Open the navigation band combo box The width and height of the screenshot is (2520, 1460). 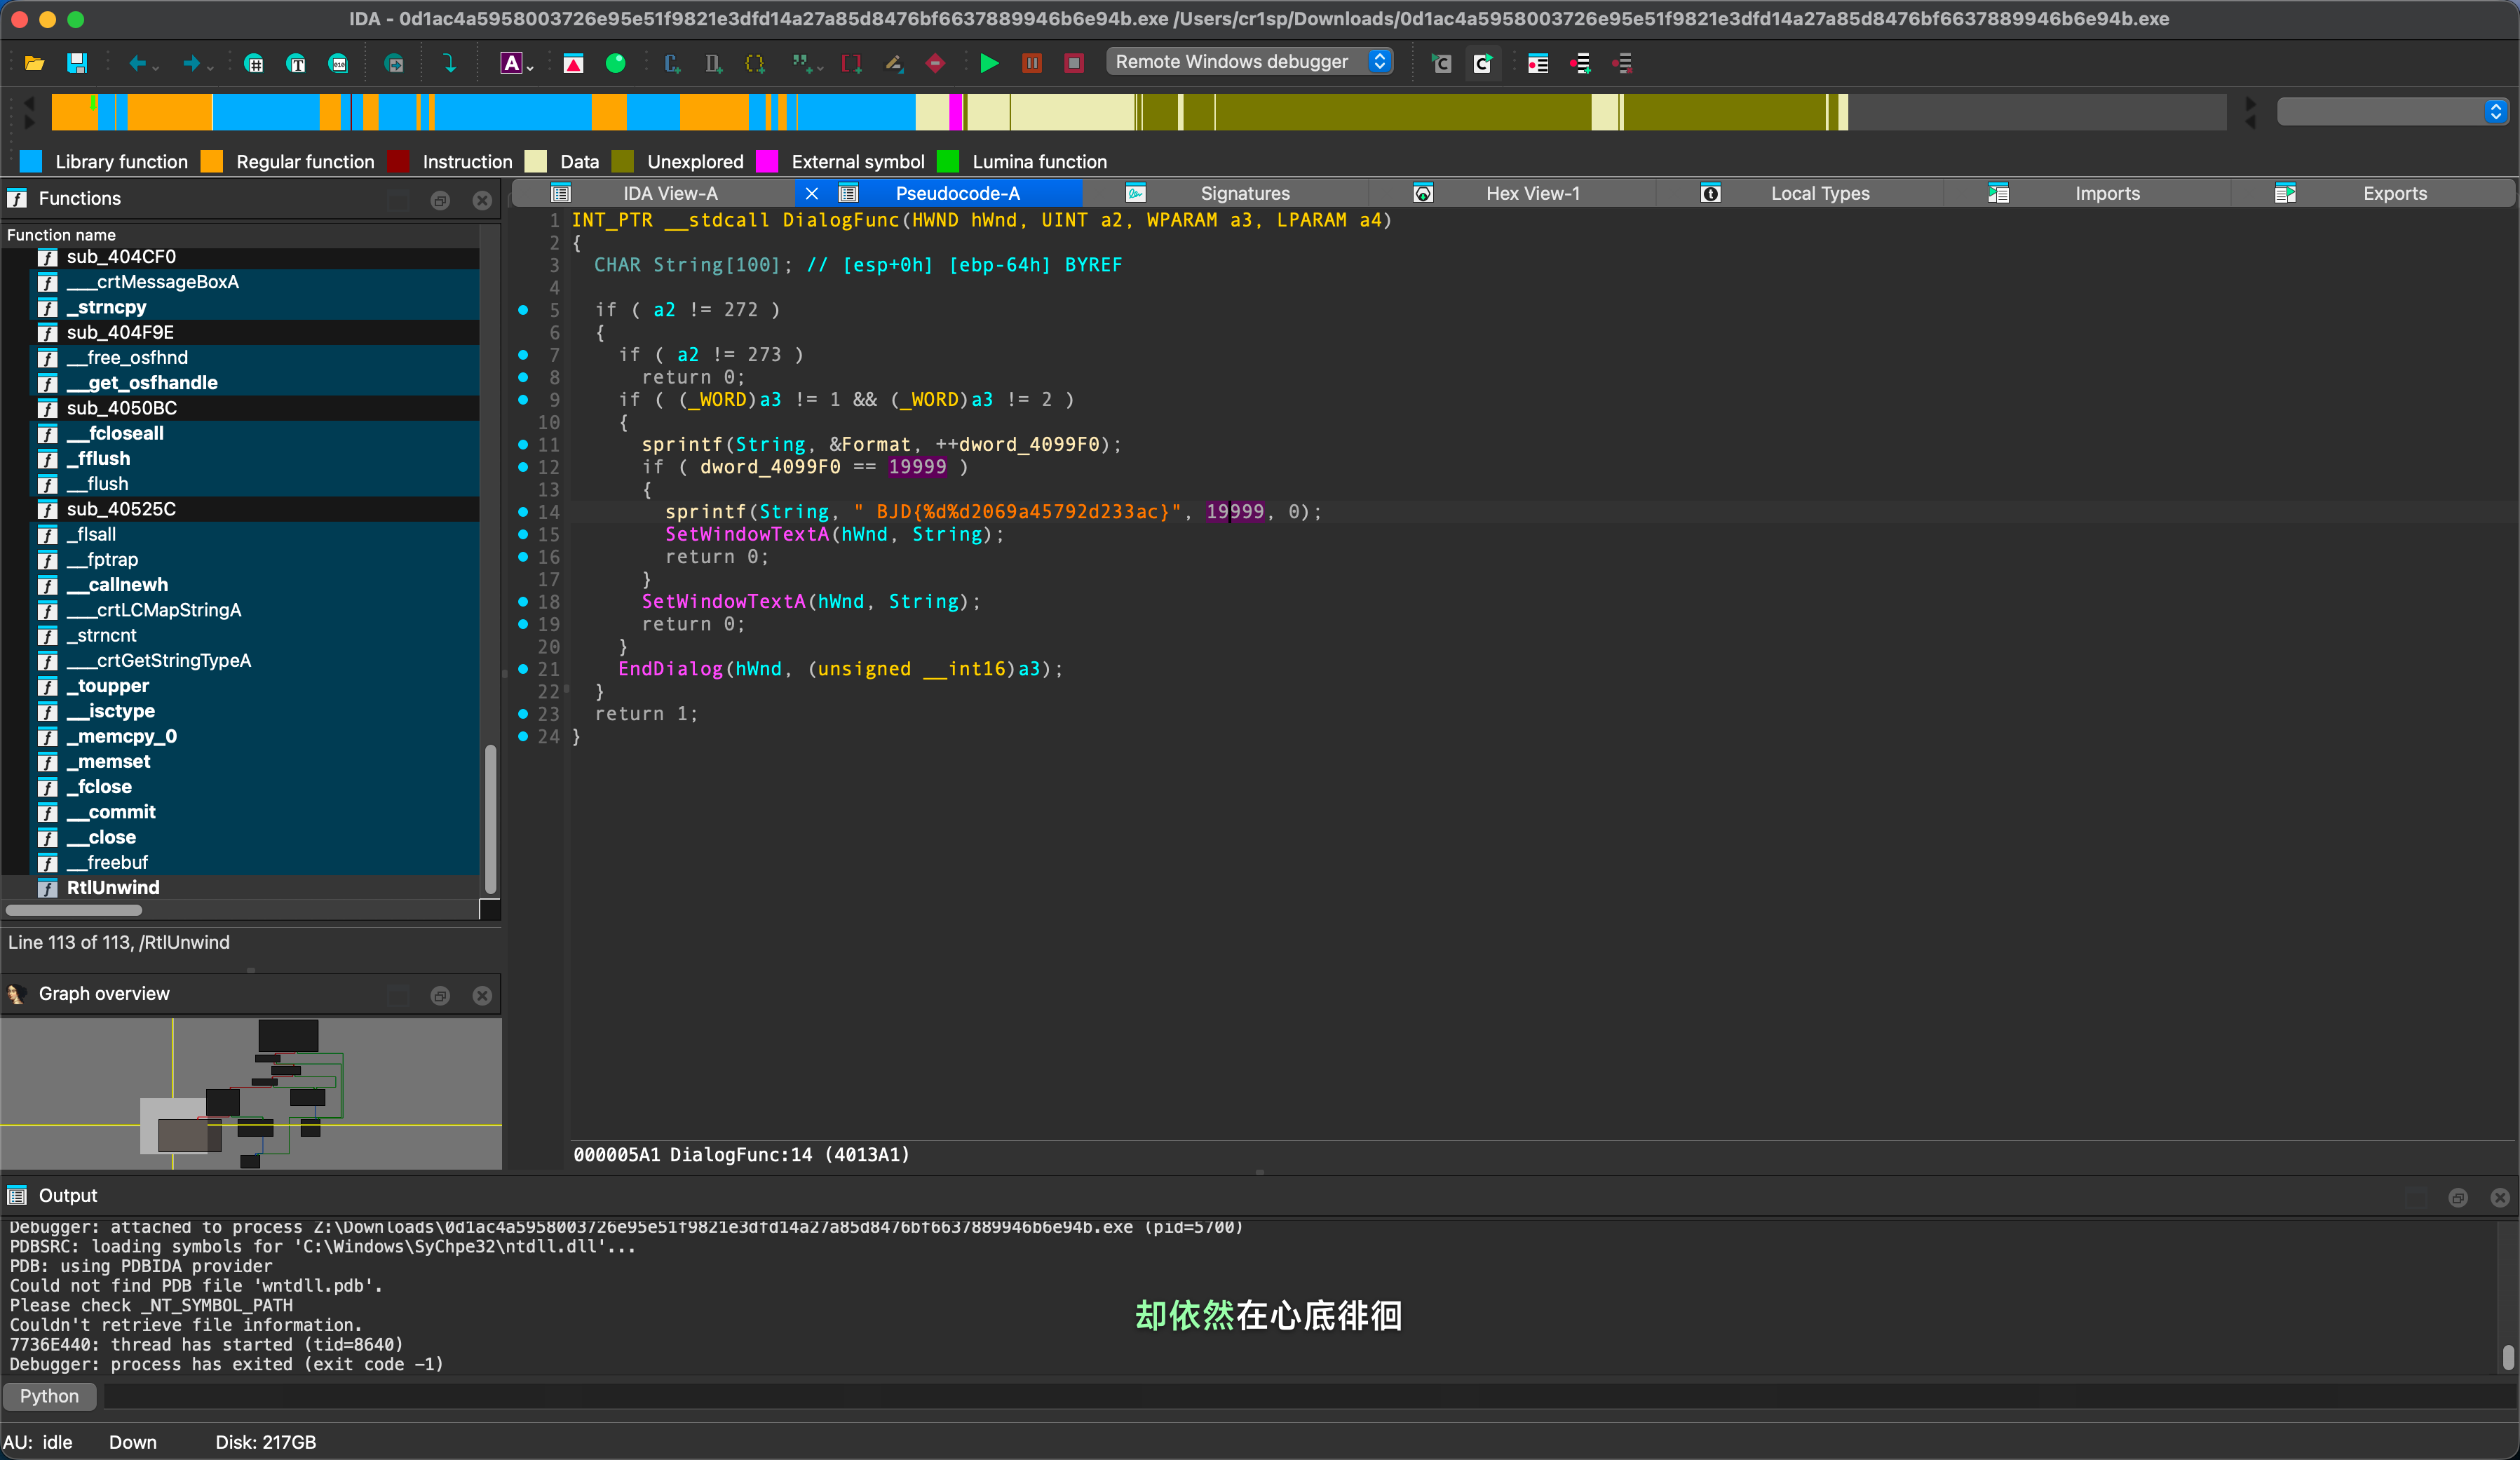[x=2392, y=112]
